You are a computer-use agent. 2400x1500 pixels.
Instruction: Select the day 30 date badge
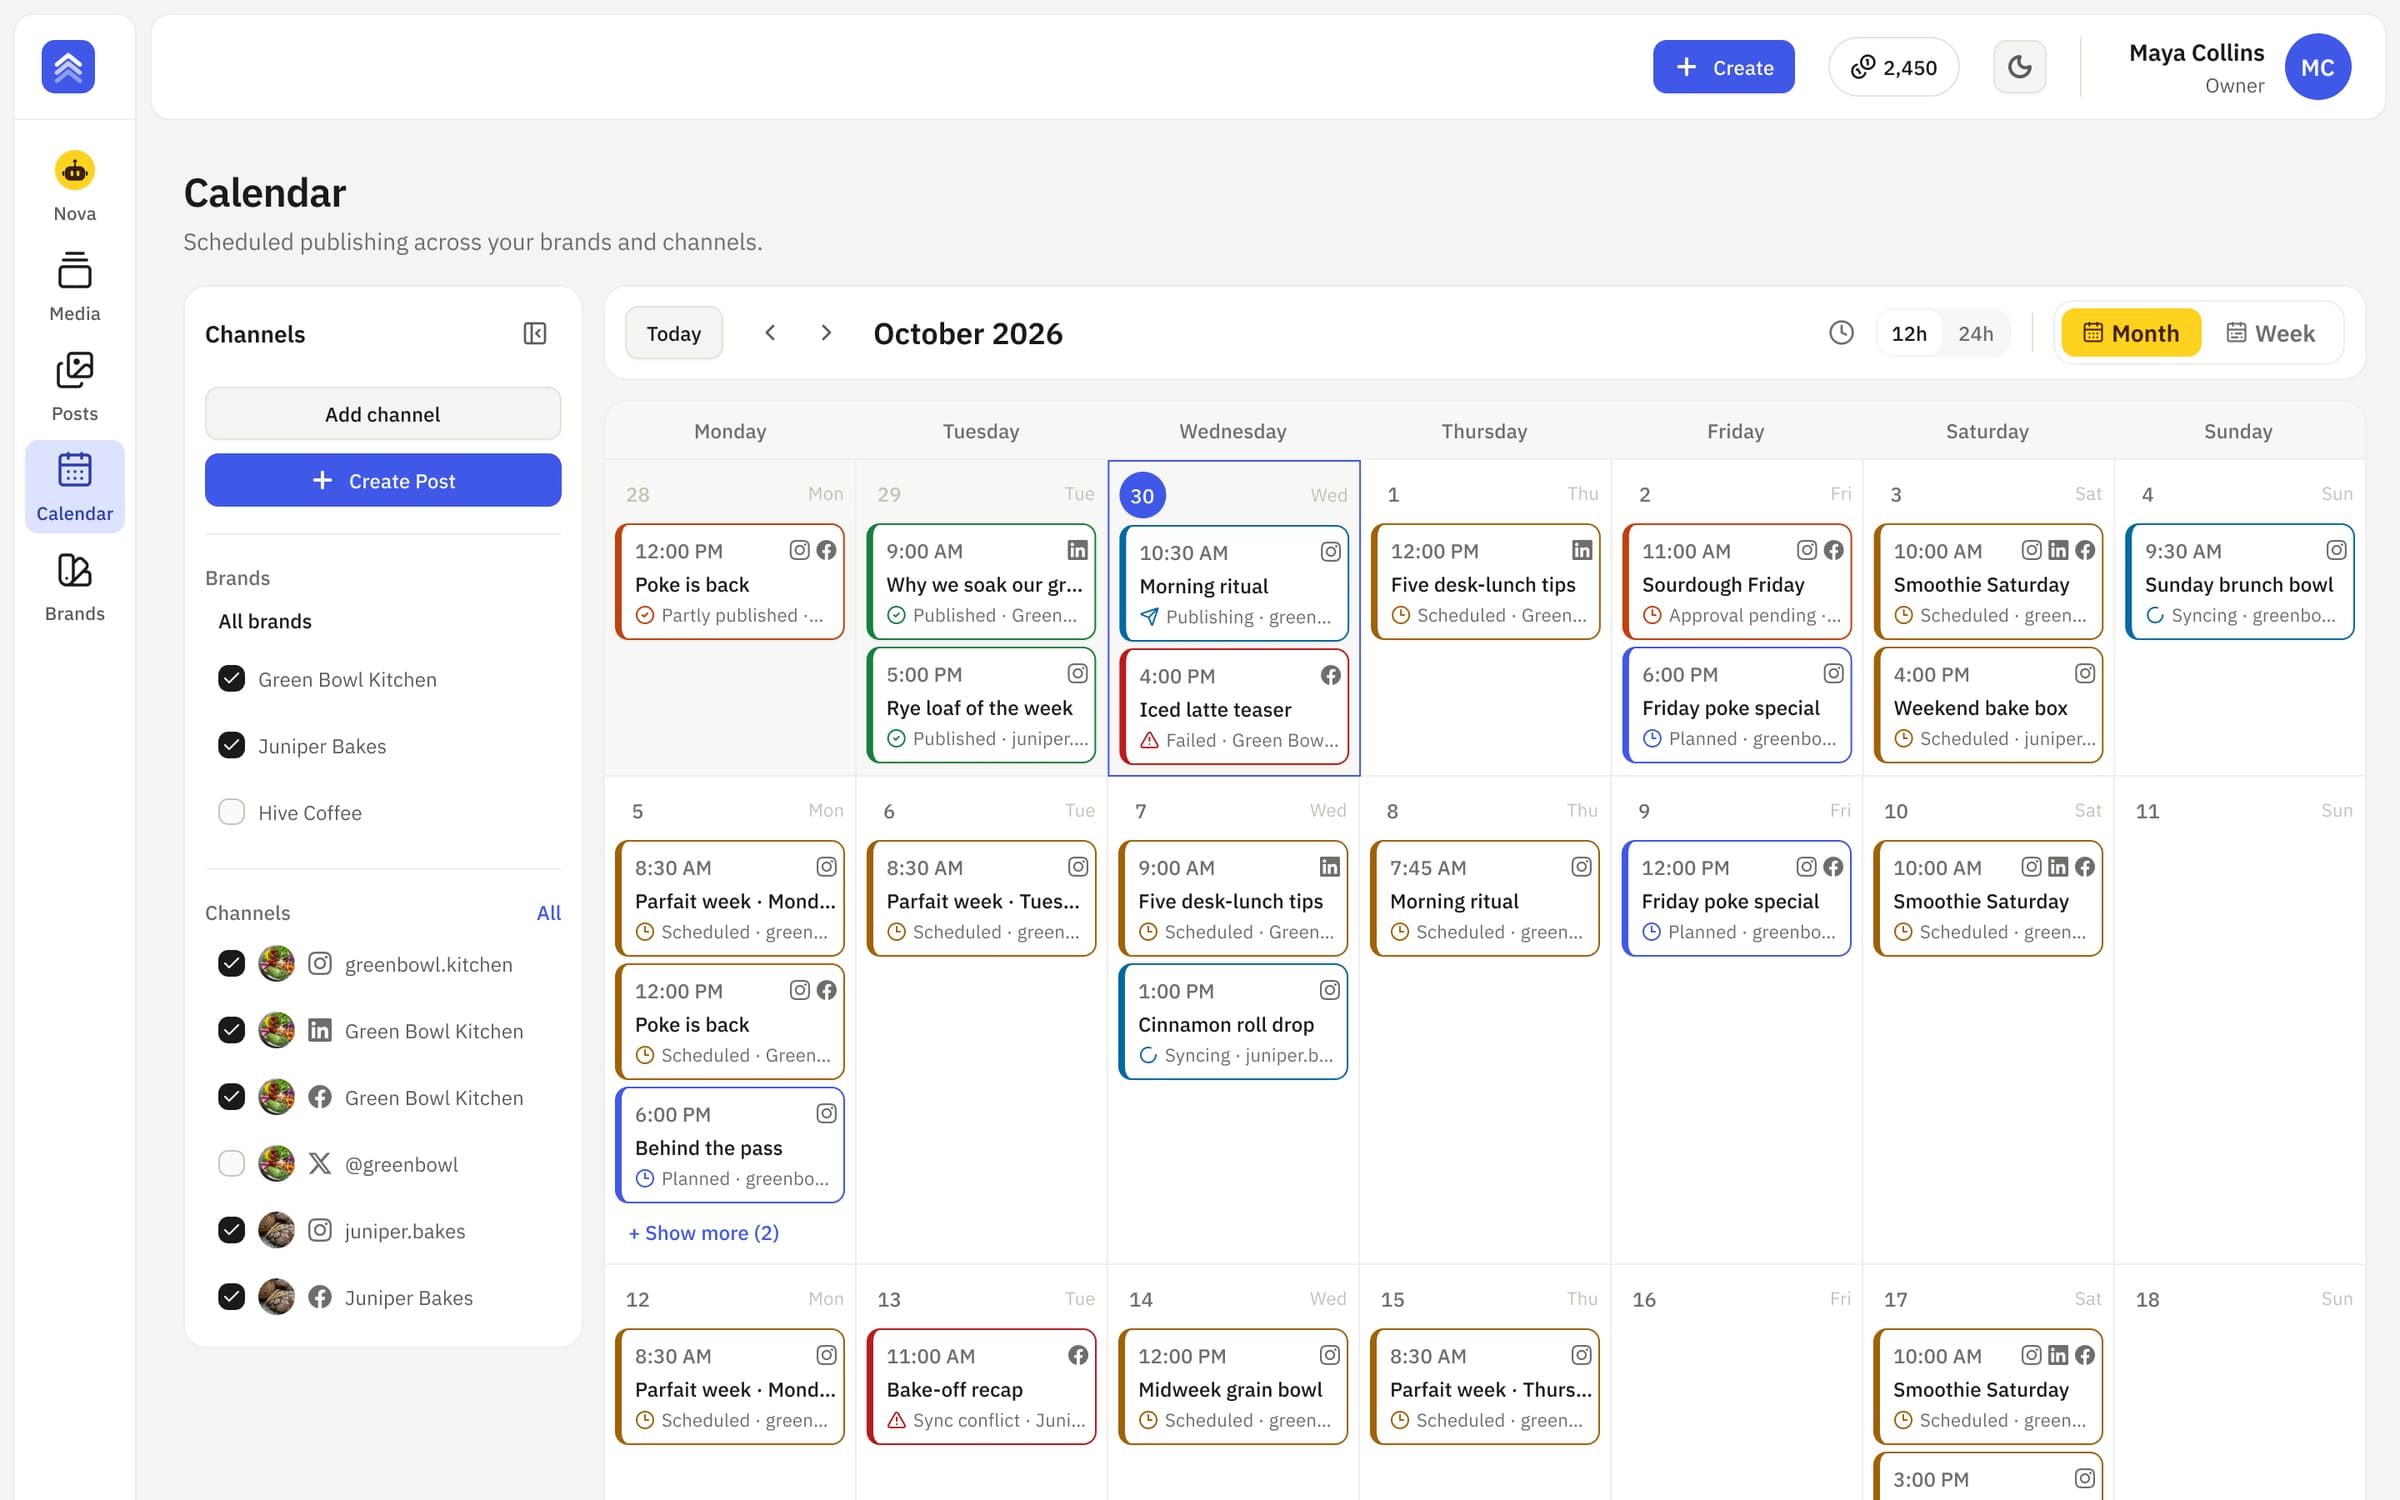pos(1142,495)
